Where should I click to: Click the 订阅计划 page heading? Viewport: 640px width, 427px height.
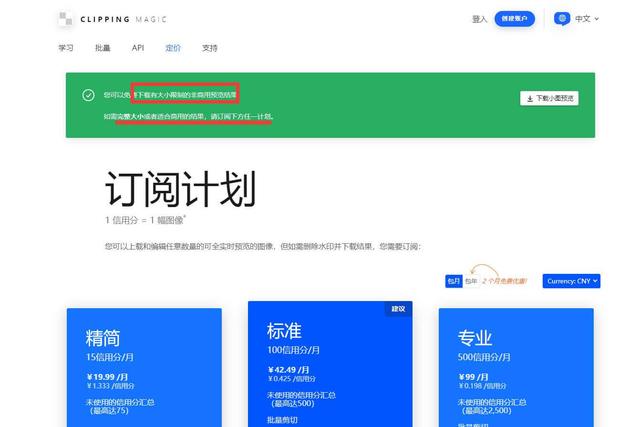[180, 189]
